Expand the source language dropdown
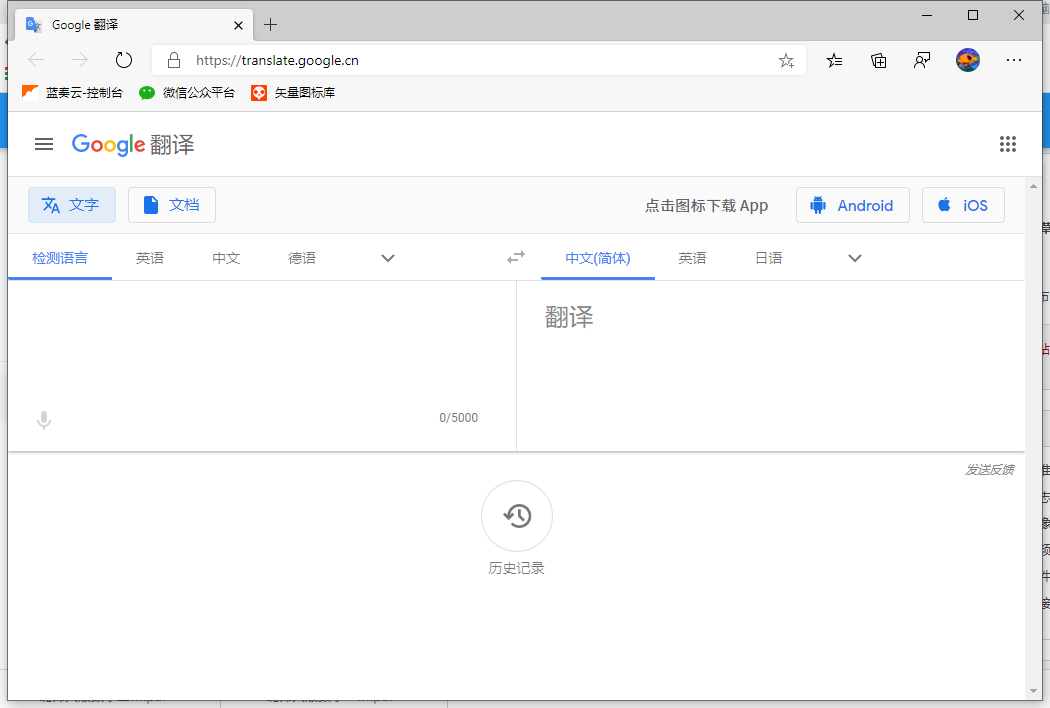 tap(388, 258)
